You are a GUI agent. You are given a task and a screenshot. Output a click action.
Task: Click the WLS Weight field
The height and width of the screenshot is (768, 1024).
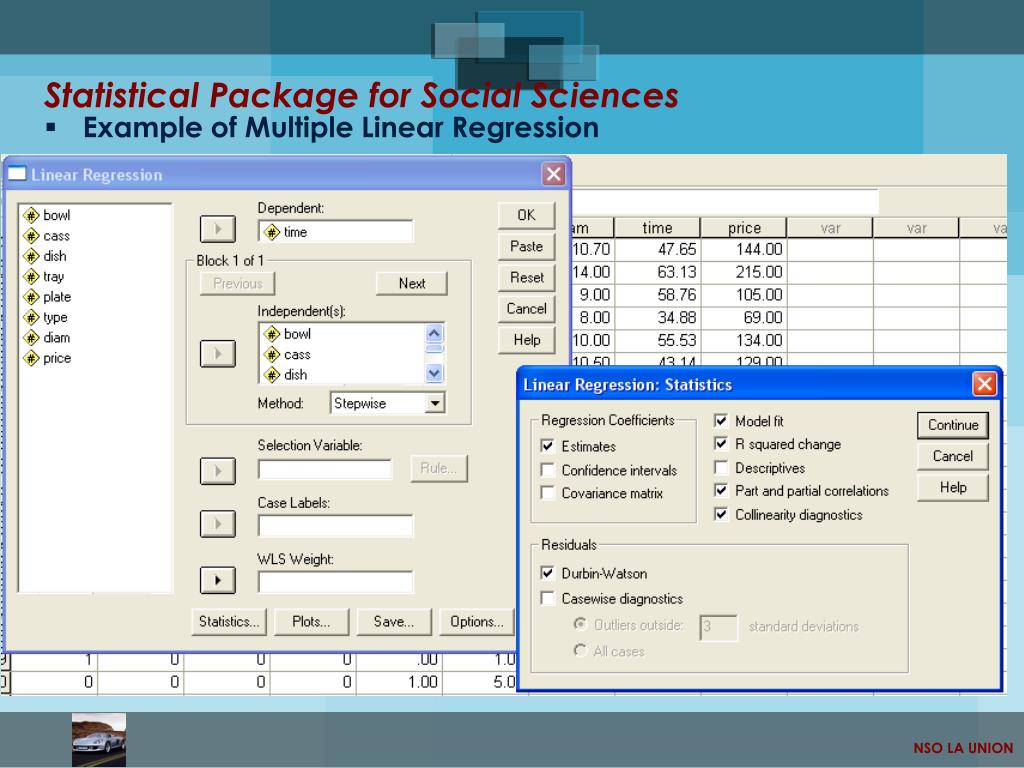[x=336, y=582]
